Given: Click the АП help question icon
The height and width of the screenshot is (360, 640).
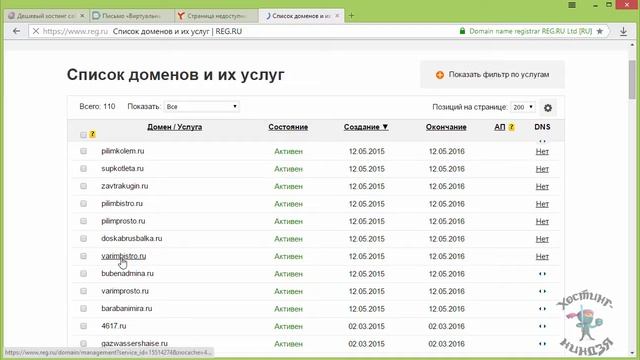Looking at the screenshot, I should pos(511,127).
